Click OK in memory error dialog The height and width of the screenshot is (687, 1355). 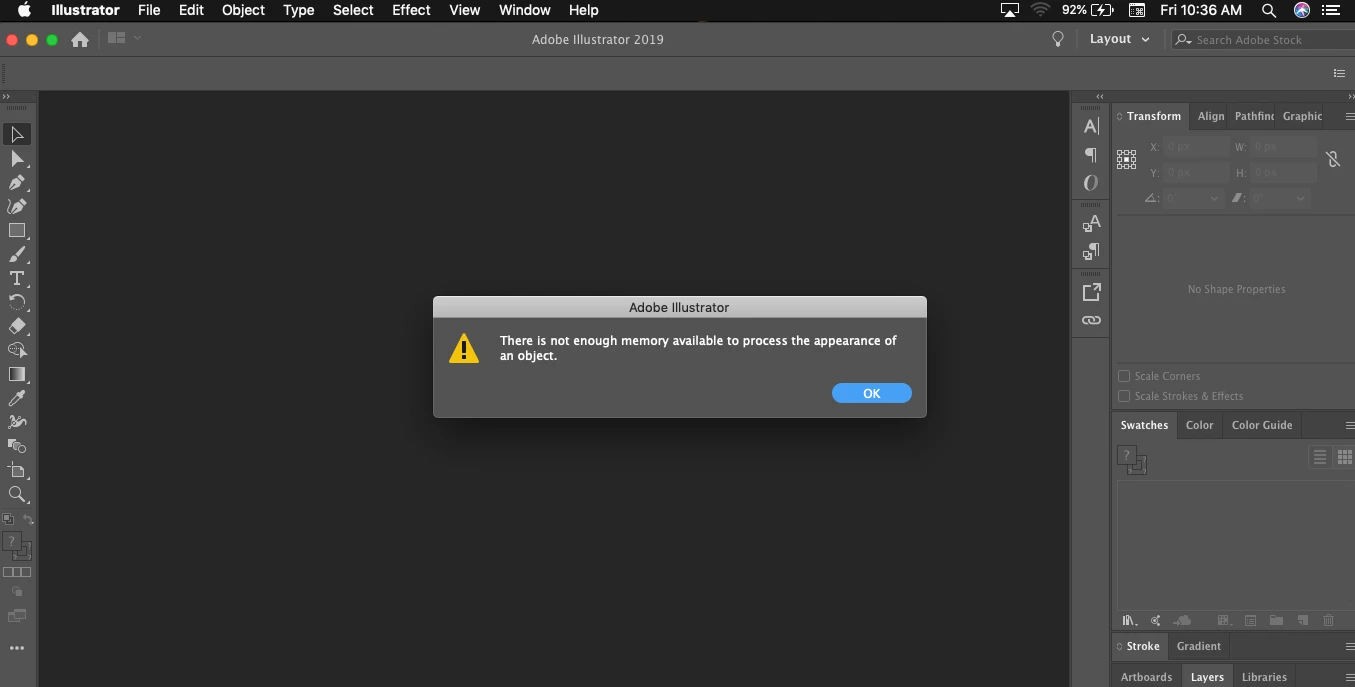point(872,393)
